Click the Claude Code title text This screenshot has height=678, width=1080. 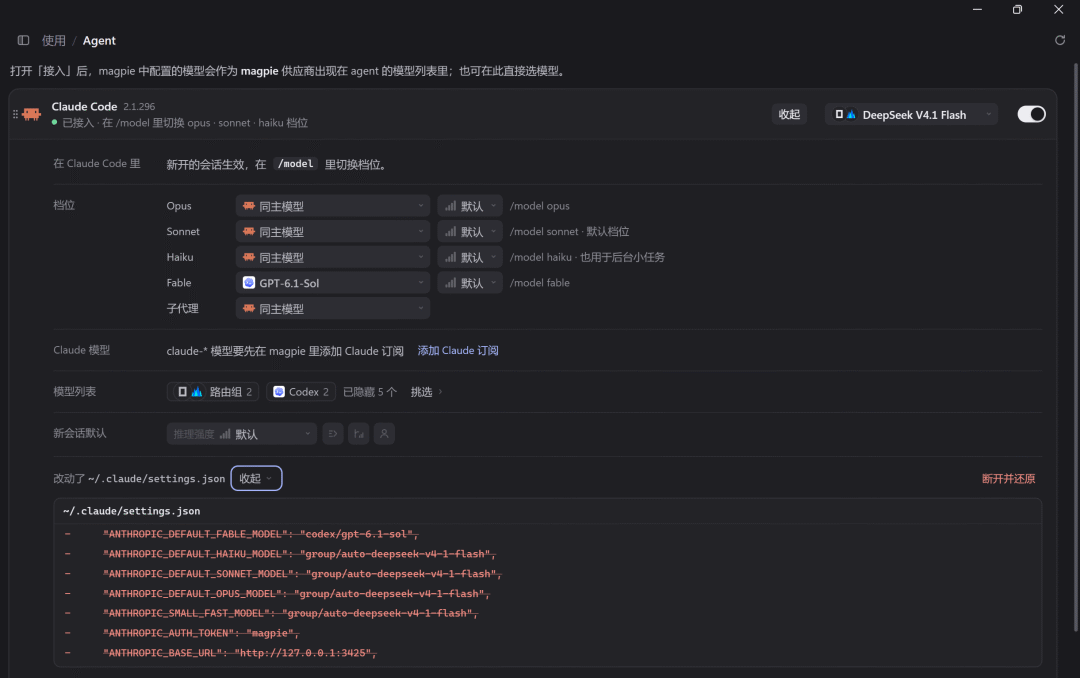tap(84, 107)
